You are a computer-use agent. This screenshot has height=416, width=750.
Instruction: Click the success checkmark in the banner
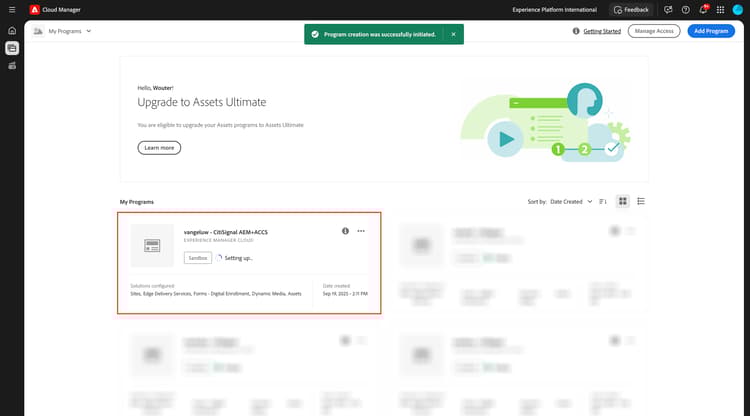pos(315,34)
